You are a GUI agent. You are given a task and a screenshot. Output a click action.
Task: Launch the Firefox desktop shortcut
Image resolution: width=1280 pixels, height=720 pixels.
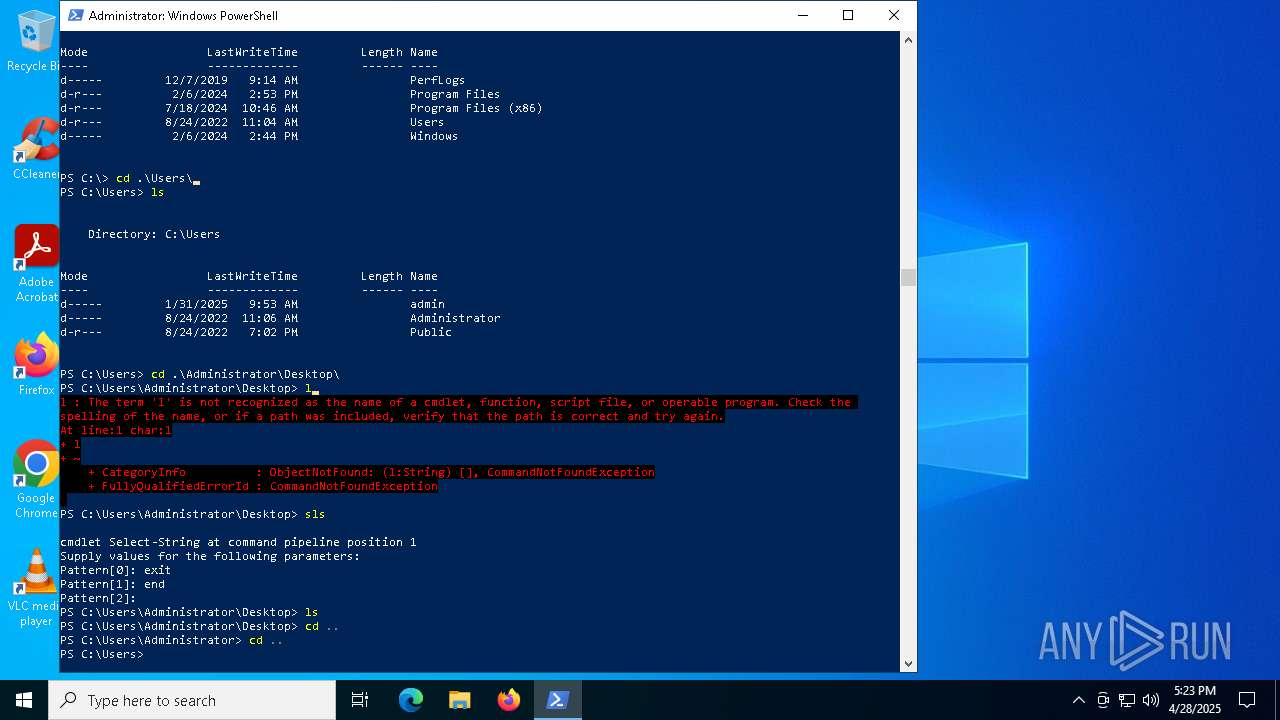tap(35, 365)
